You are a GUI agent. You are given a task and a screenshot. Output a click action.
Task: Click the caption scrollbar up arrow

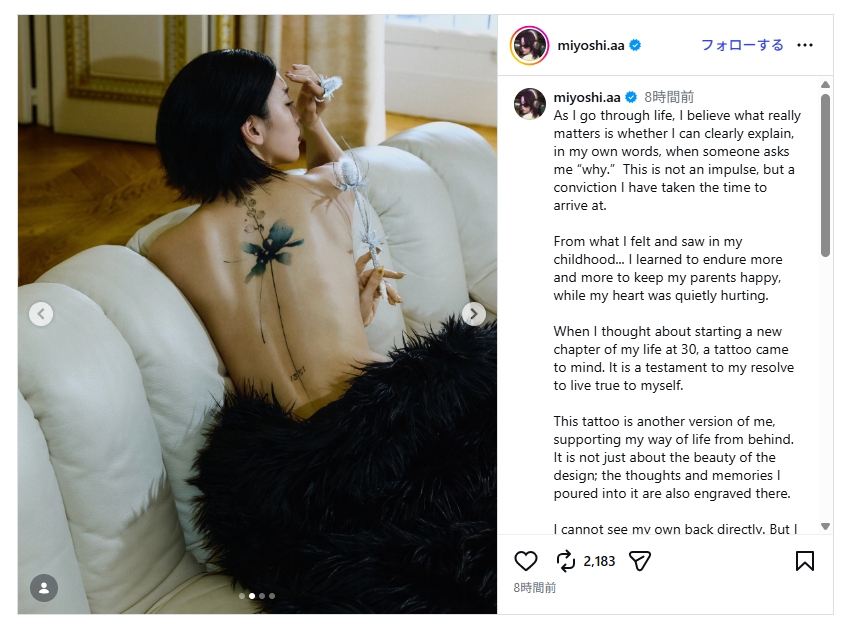pos(826,85)
